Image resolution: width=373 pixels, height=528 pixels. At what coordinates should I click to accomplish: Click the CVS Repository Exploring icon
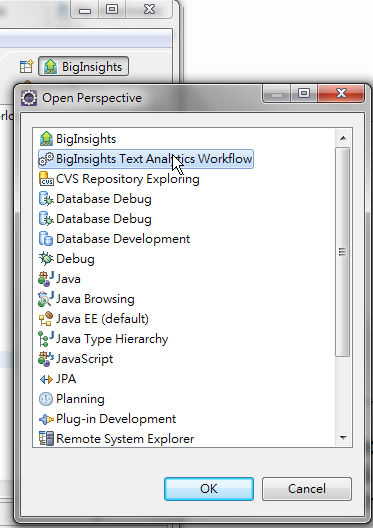(x=46, y=179)
